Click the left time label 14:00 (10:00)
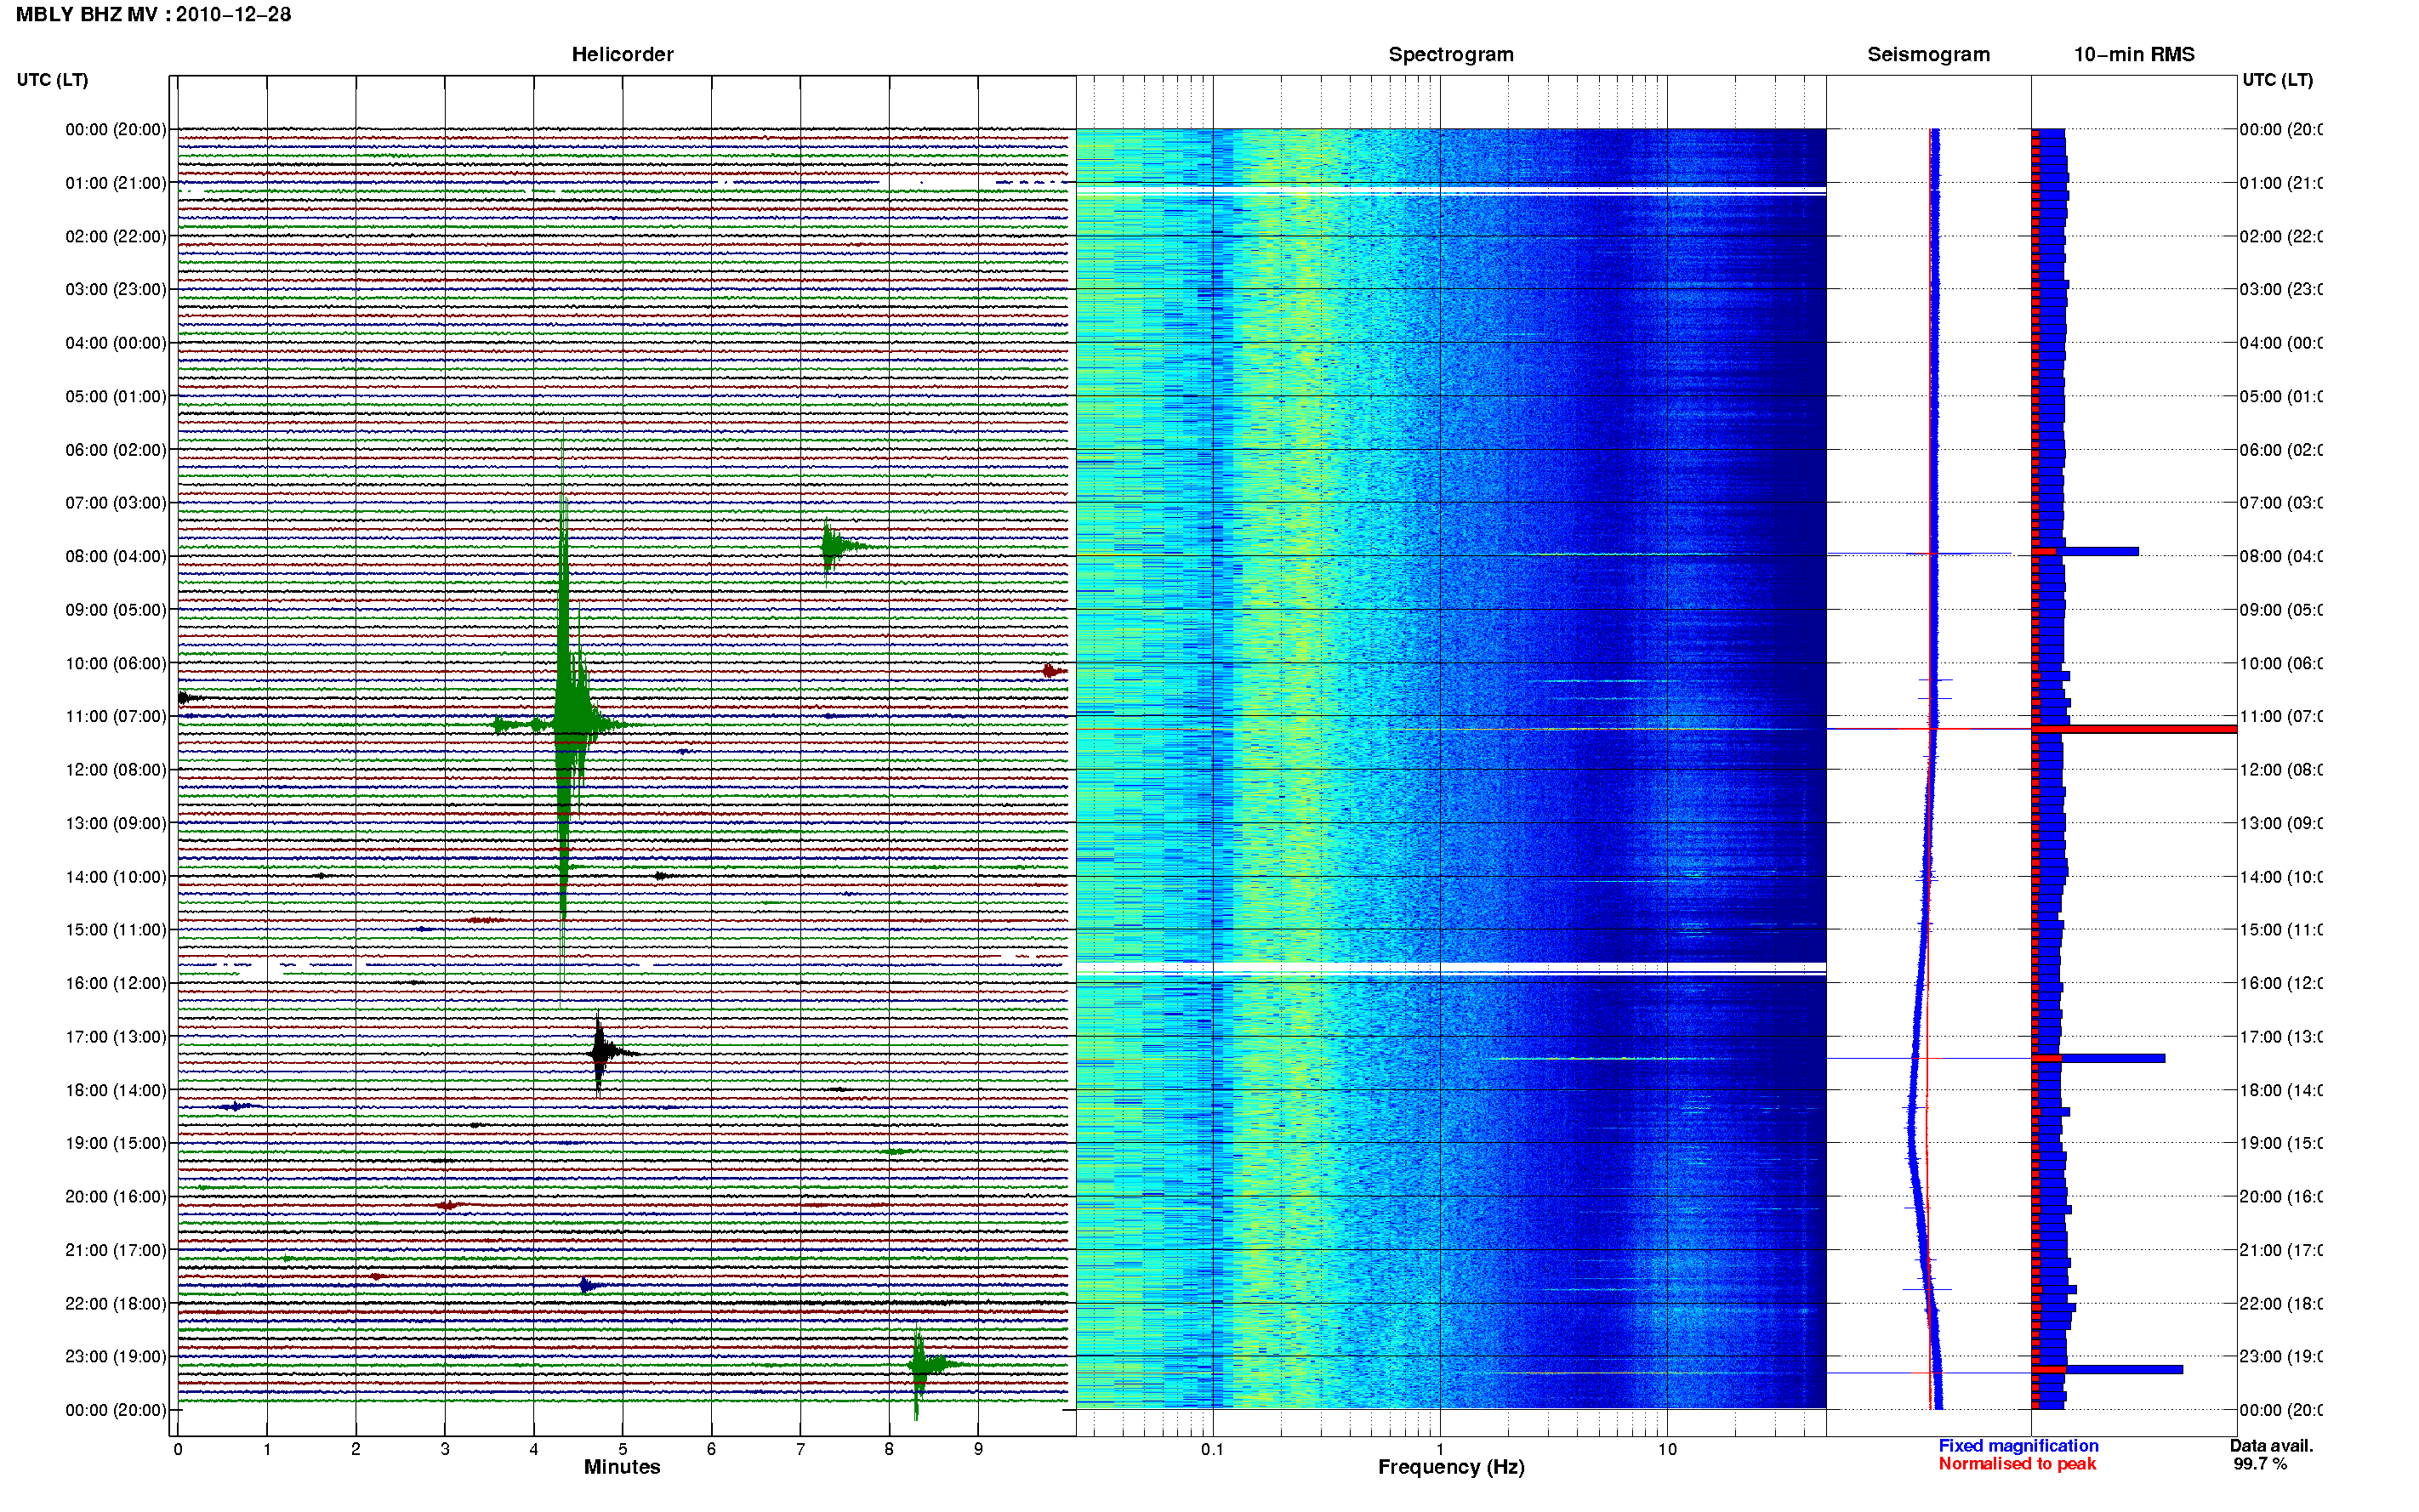Screen dimensions: 2419x1512 (116, 877)
